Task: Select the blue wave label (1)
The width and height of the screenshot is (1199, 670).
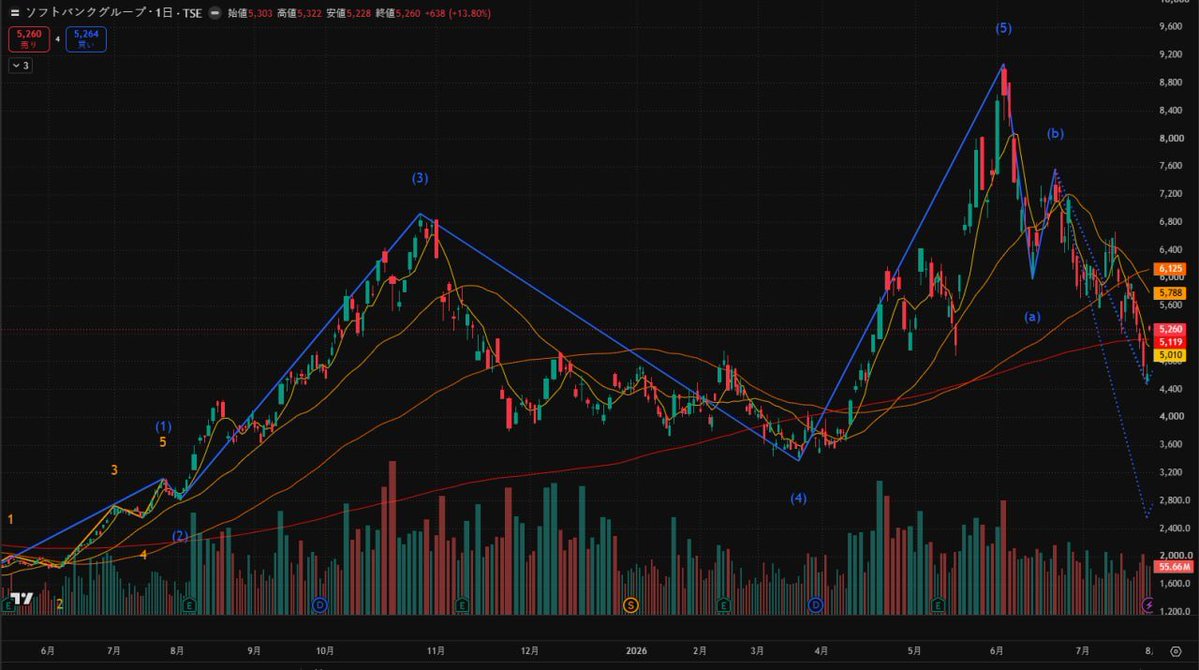Action: click(x=164, y=427)
